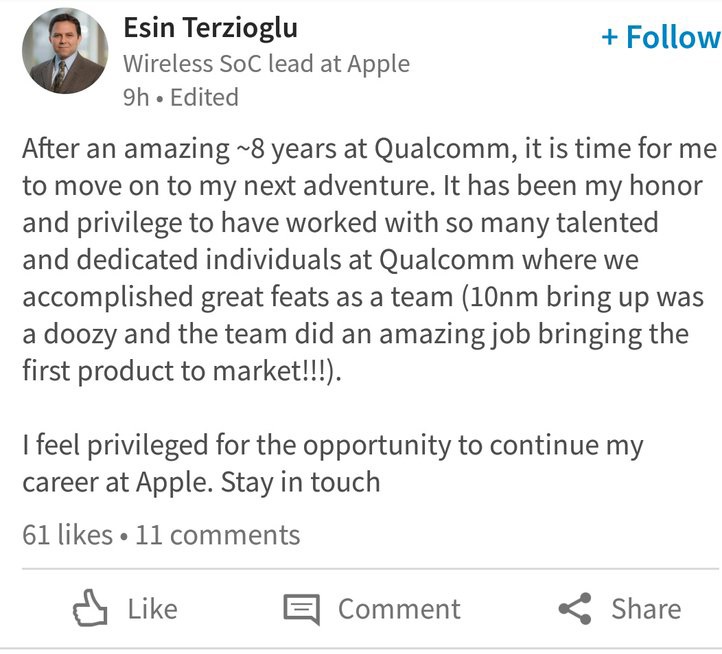Click the Like text label
The image size is (722, 654).
(152, 609)
